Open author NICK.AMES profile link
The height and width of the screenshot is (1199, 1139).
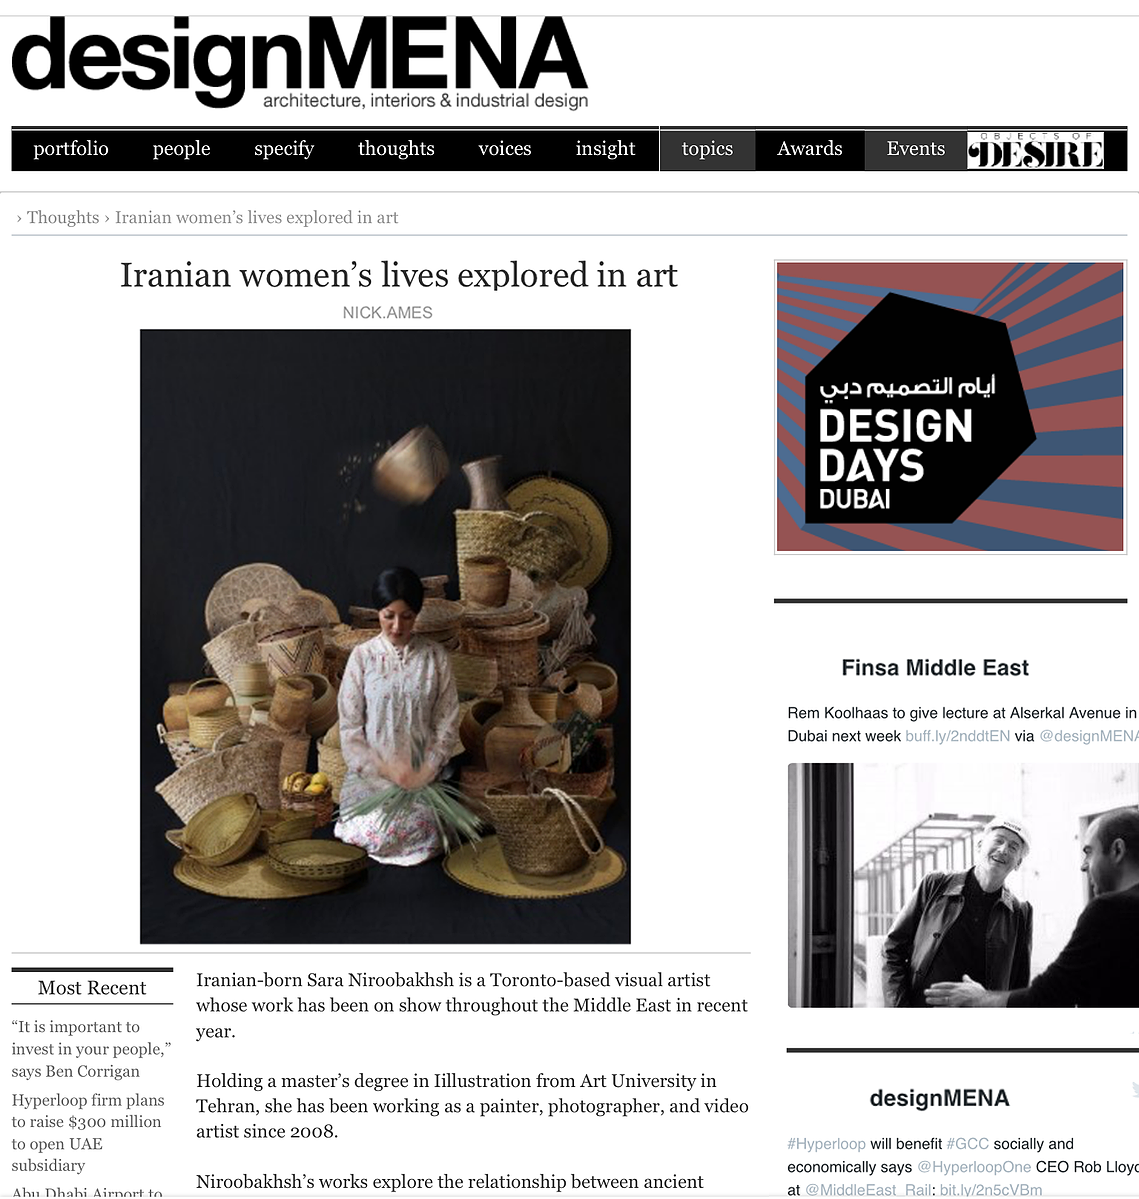pos(388,313)
